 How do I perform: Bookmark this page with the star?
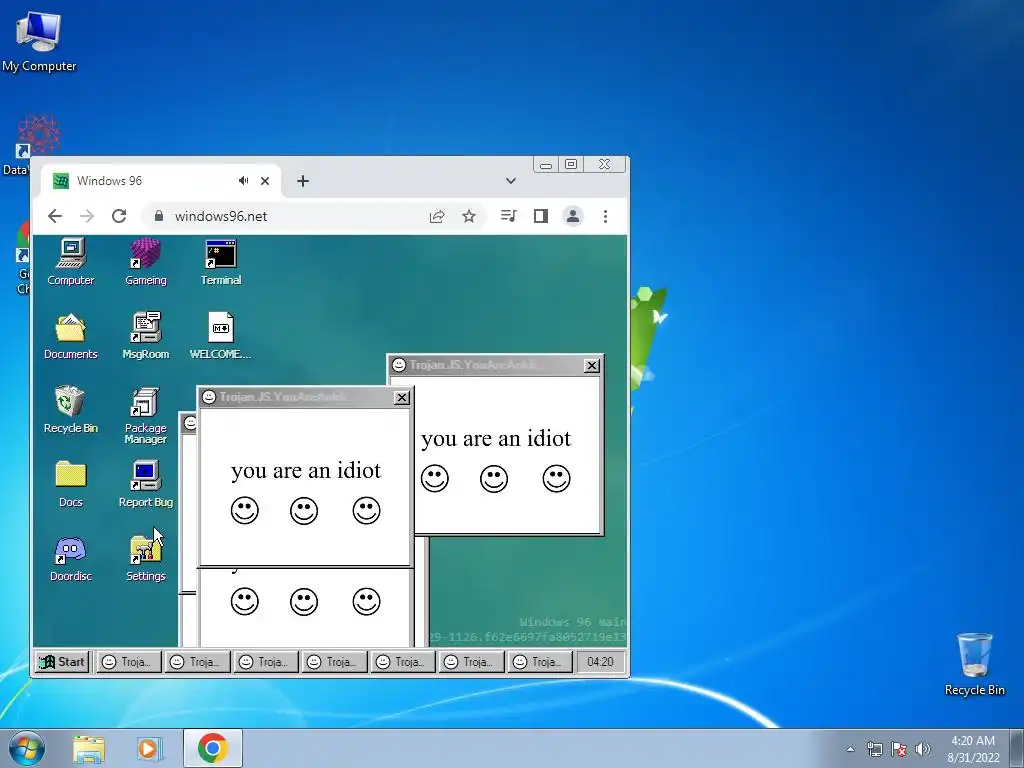coord(469,216)
